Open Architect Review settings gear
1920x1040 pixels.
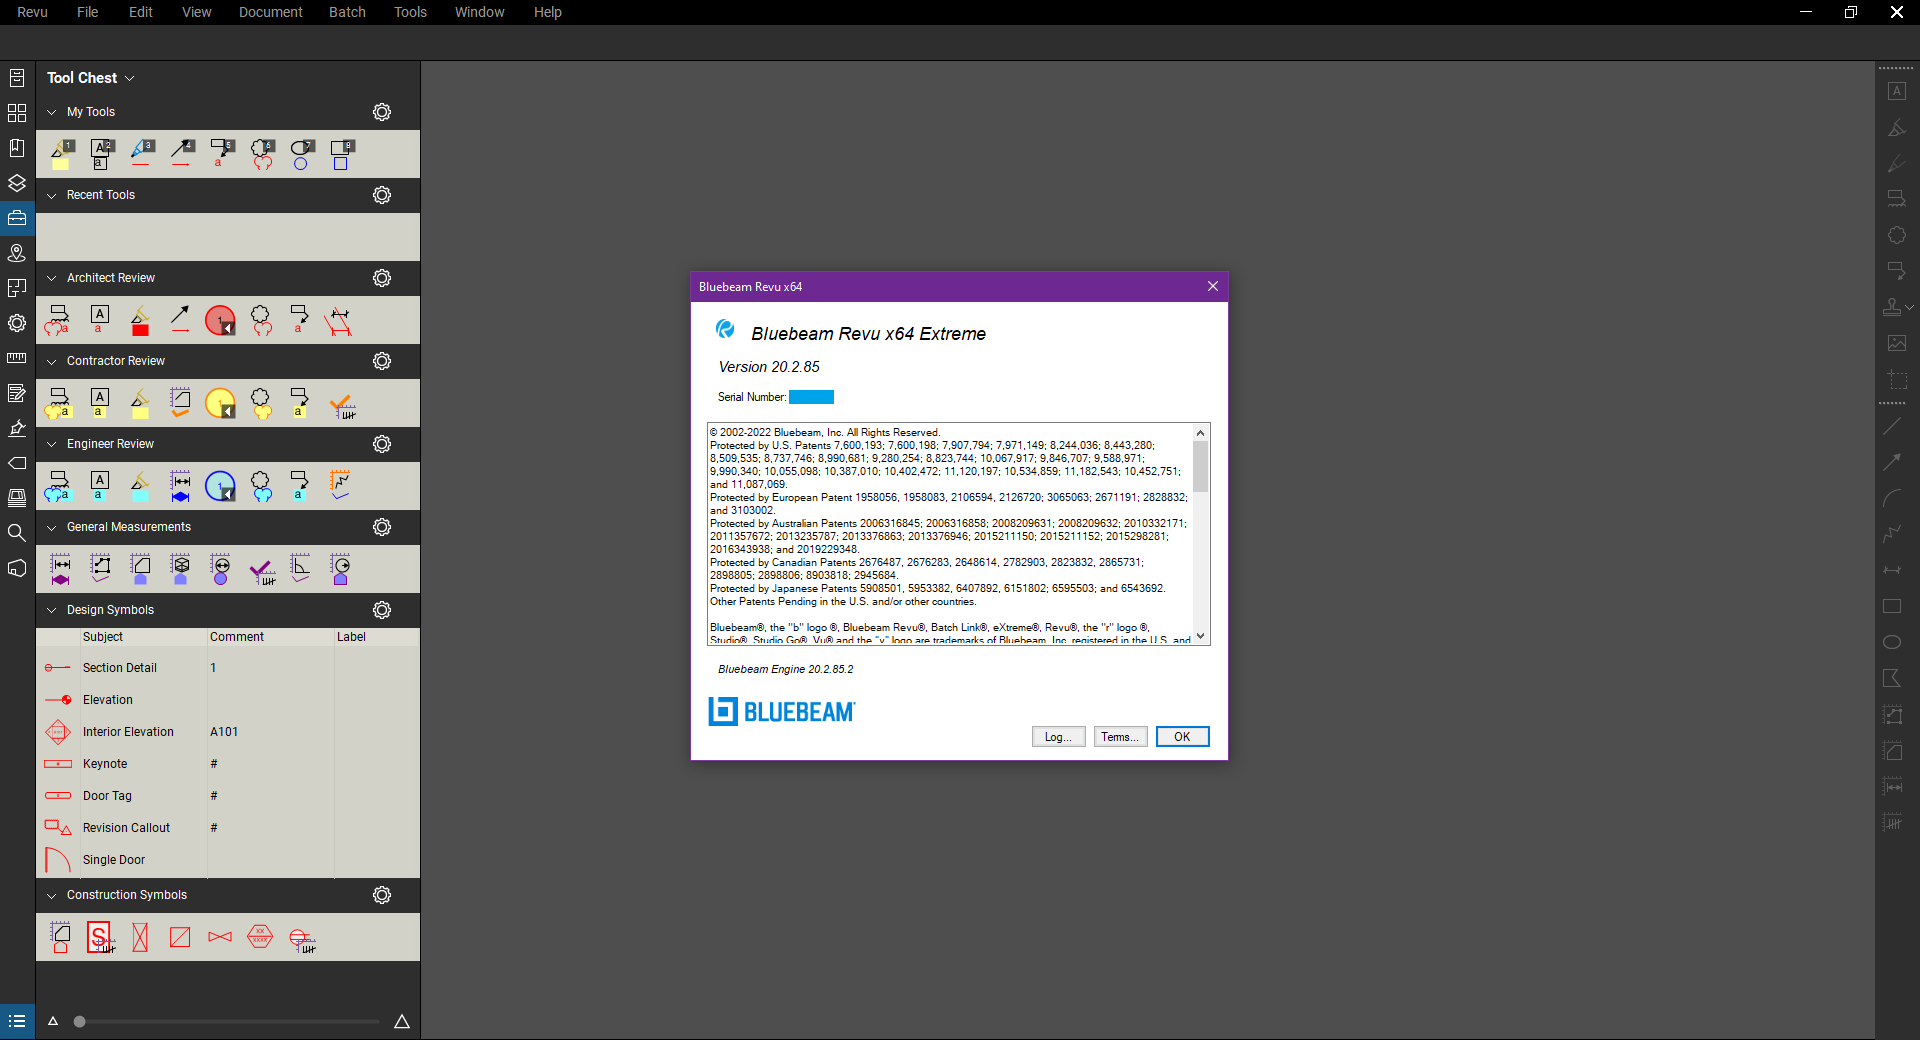point(382,278)
